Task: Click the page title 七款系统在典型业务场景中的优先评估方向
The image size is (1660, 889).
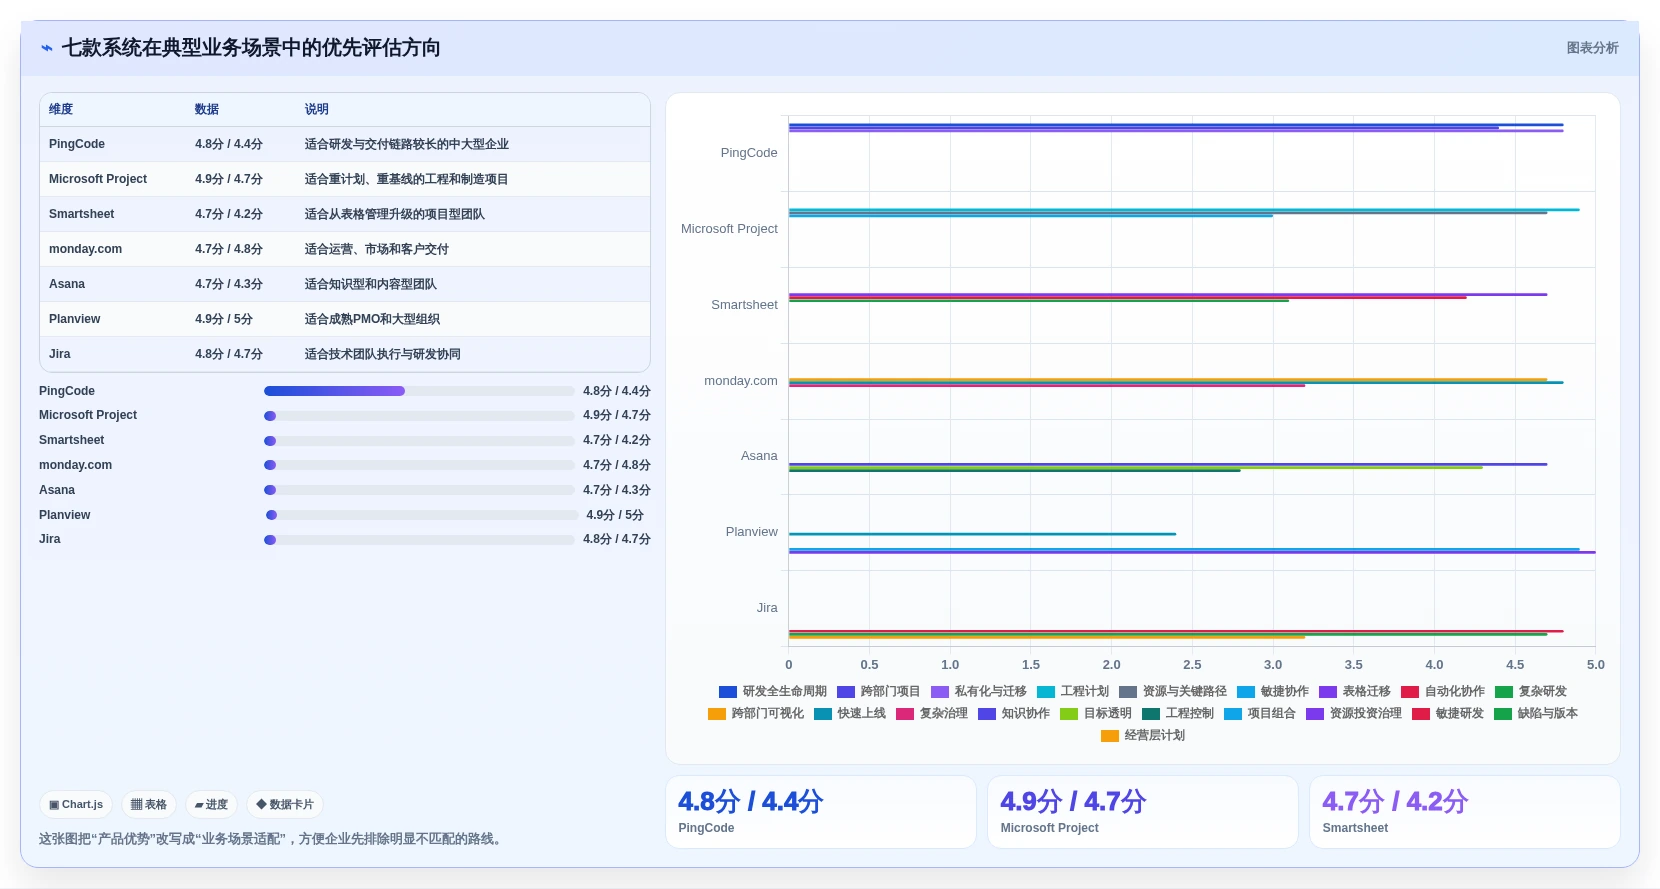Action: pos(251,48)
